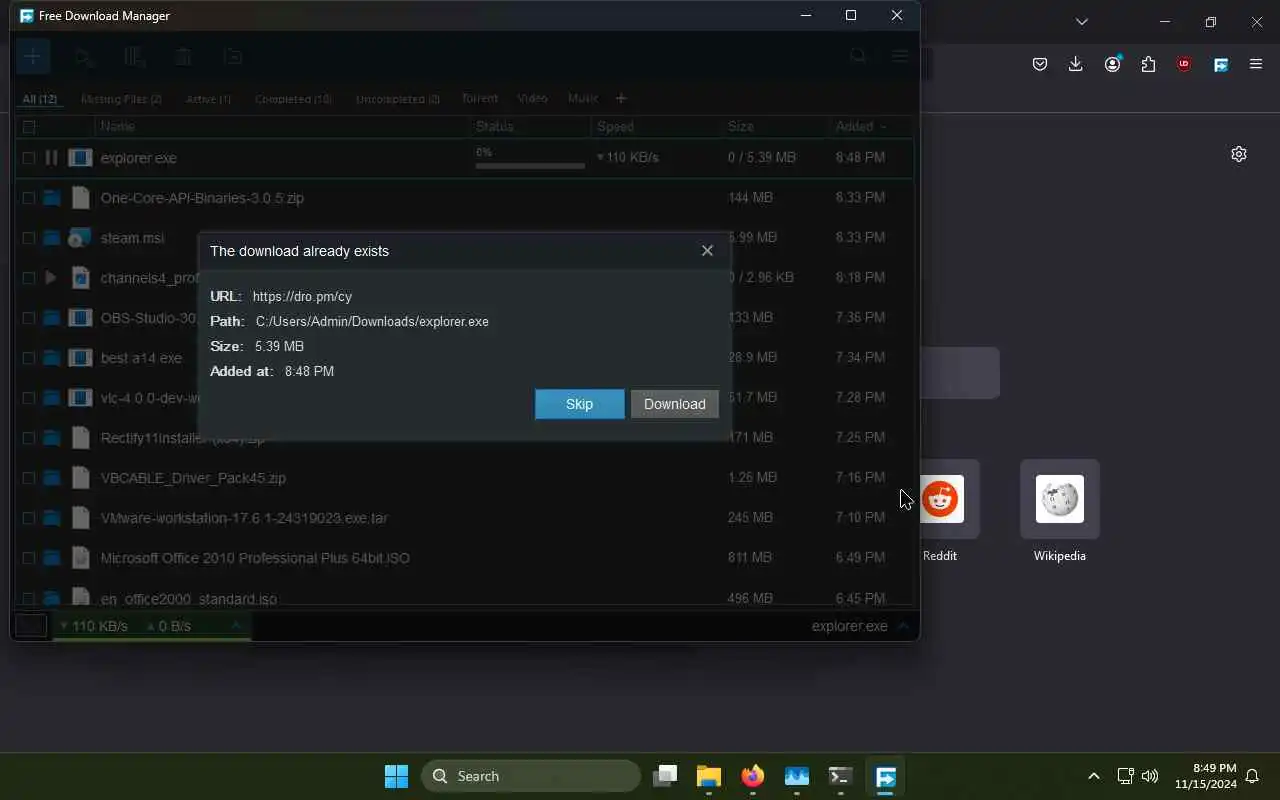Click FDM extension icon in Firefox toolbar
The width and height of the screenshot is (1280, 800).
pos(1221,64)
